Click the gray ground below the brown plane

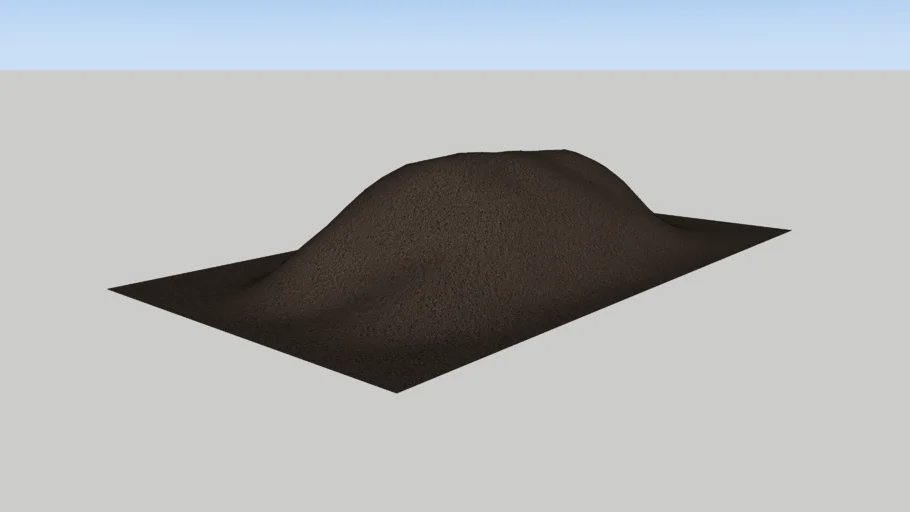tap(455, 450)
